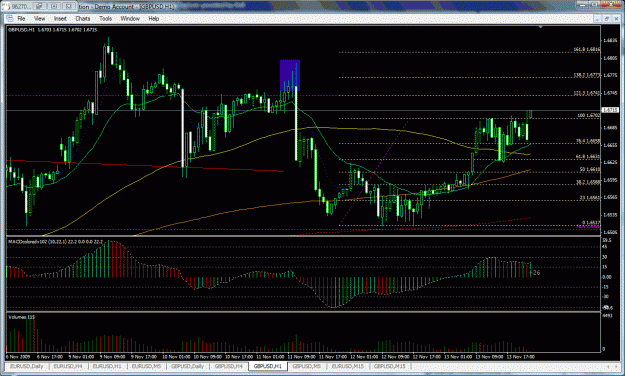Image resolution: width=625 pixels, height=376 pixels.
Task: Close the GBPUSD chart child window
Action: click(616, 19)
